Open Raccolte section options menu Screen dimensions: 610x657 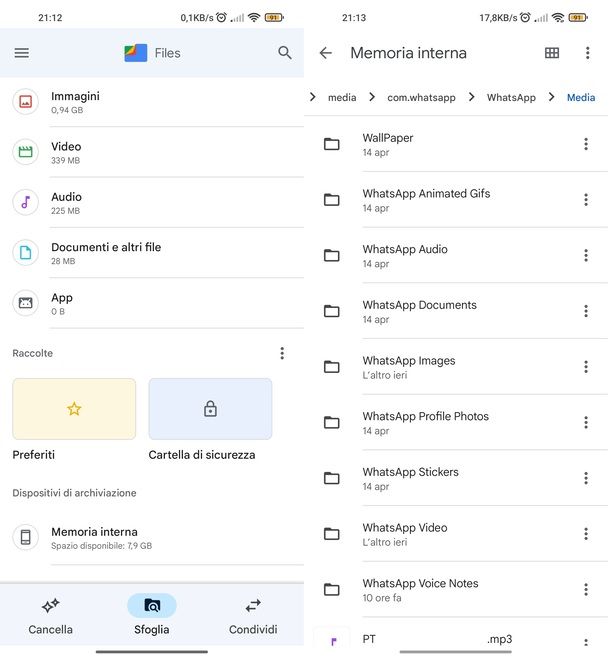point(282,353)
